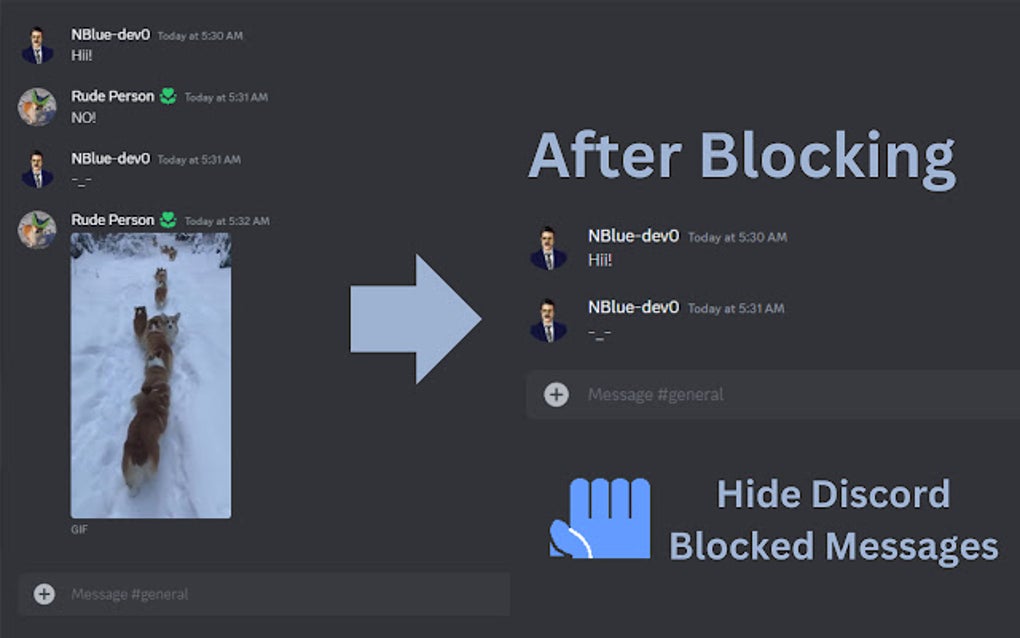1020x638 pixels.
Task: Click the -_- message from NBlue-dev0
Action: 79,180
